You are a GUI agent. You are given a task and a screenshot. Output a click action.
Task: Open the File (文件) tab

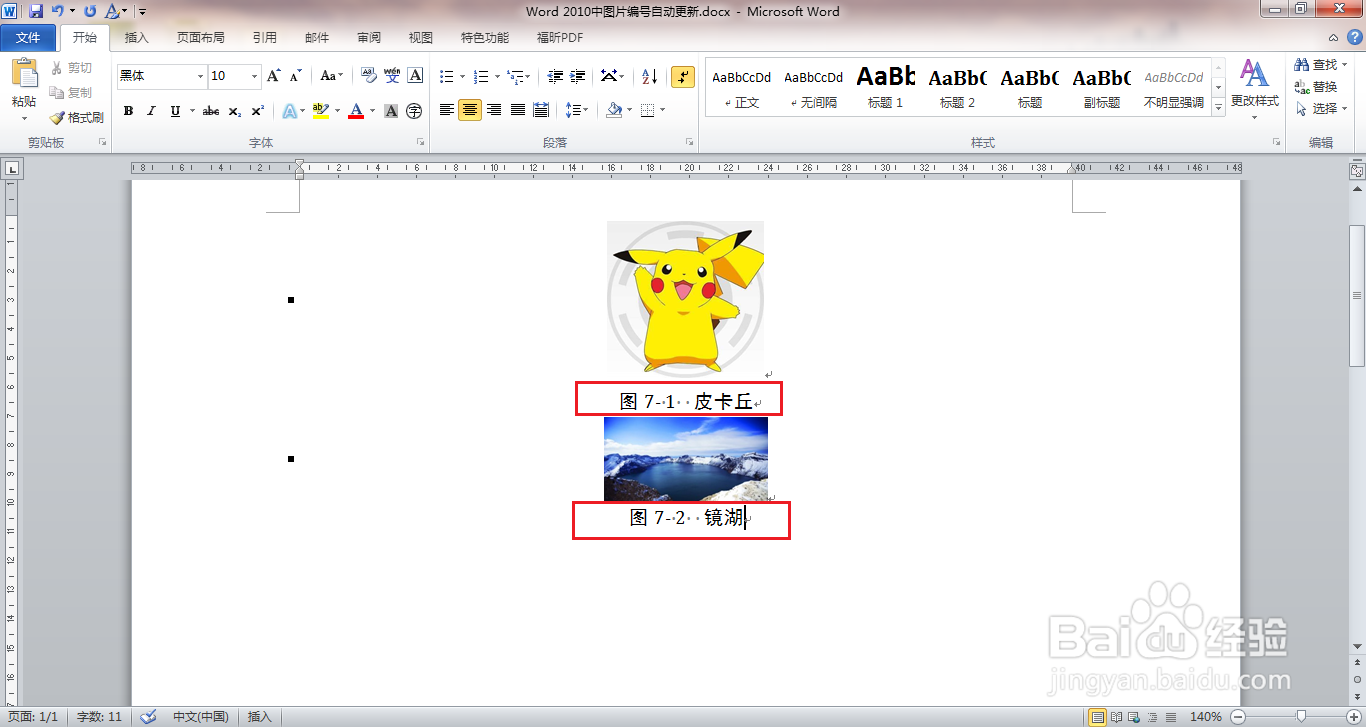tap(29, 38)
